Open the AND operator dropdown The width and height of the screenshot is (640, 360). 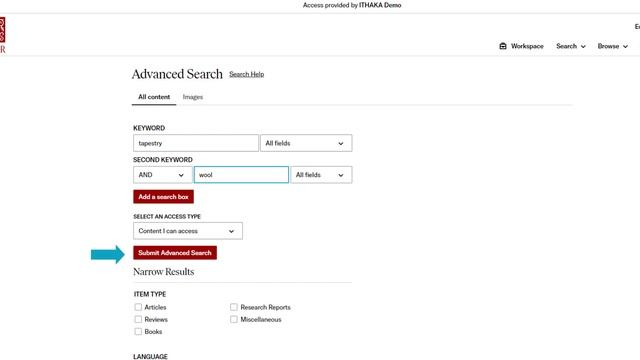162,175
